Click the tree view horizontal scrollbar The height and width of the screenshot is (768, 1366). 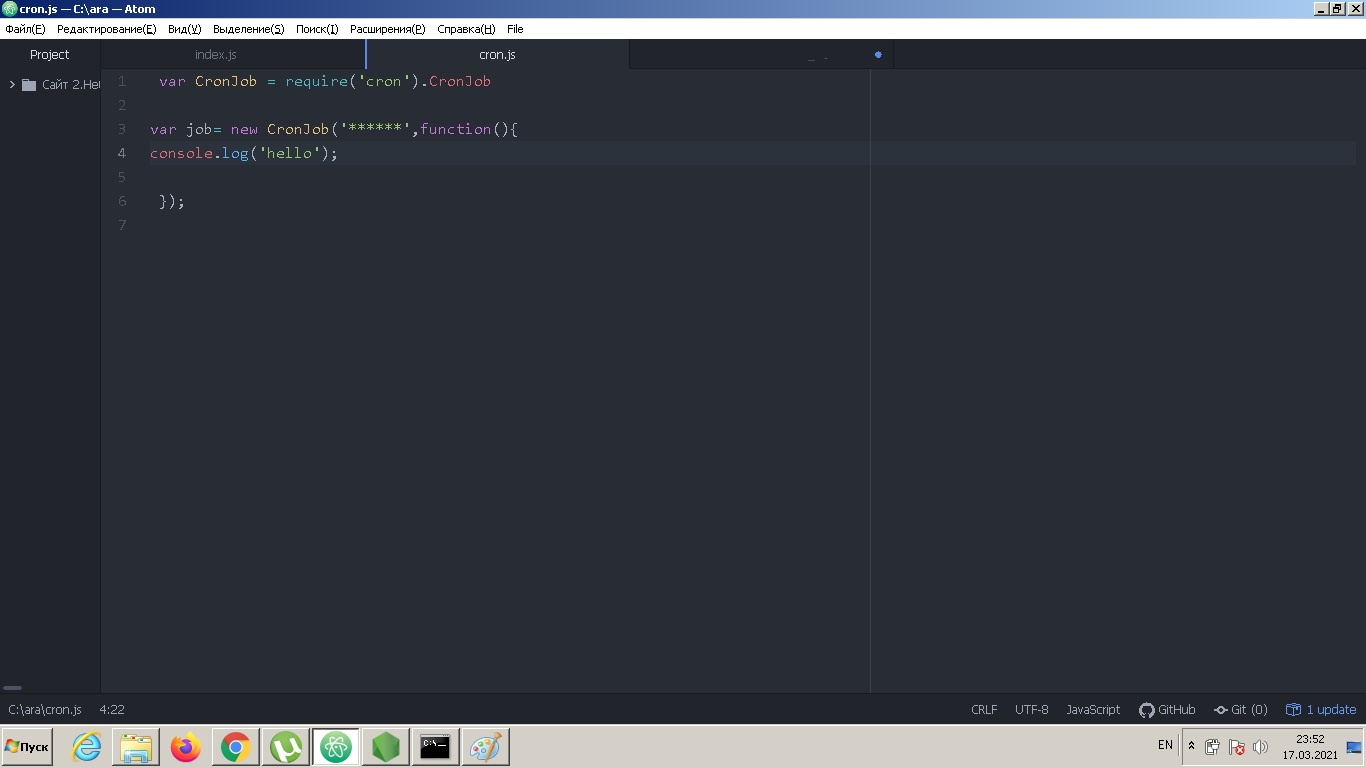coord(13,688)
